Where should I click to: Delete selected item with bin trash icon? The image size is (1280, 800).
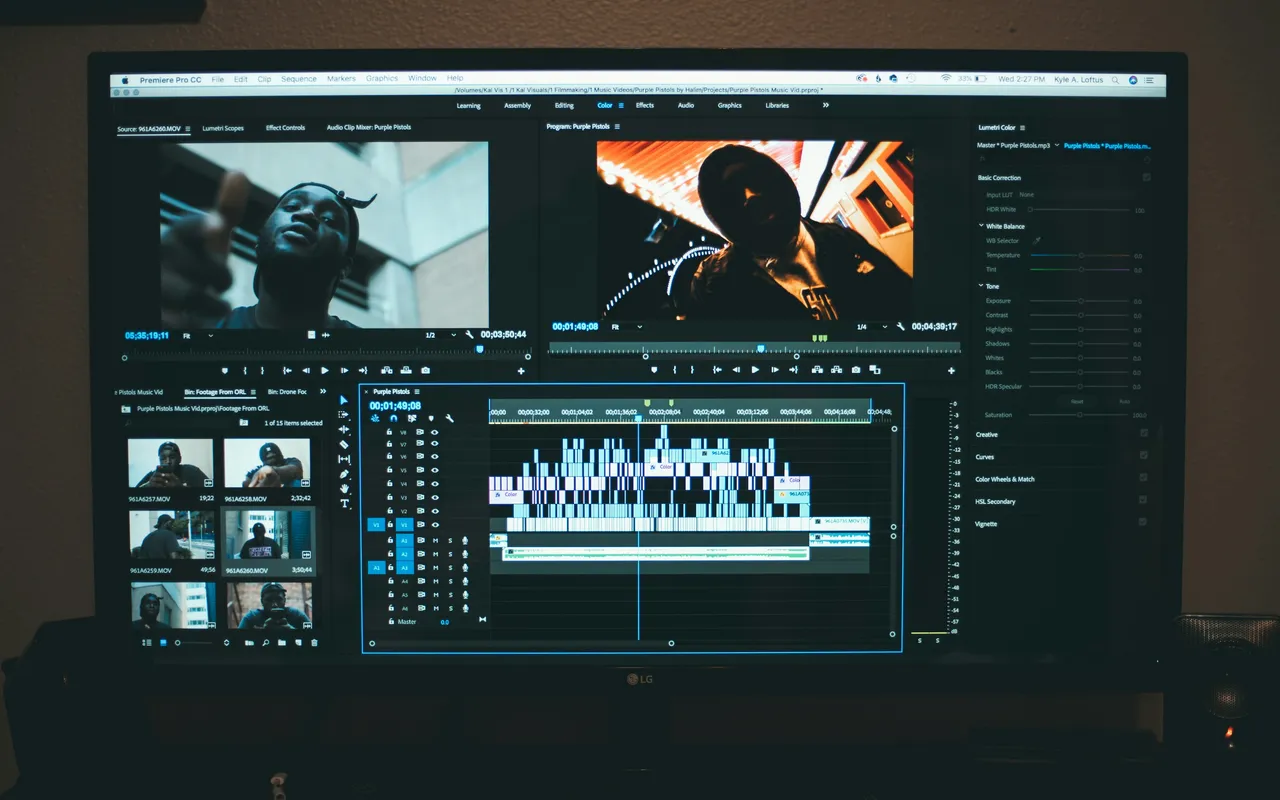point(314,642)
